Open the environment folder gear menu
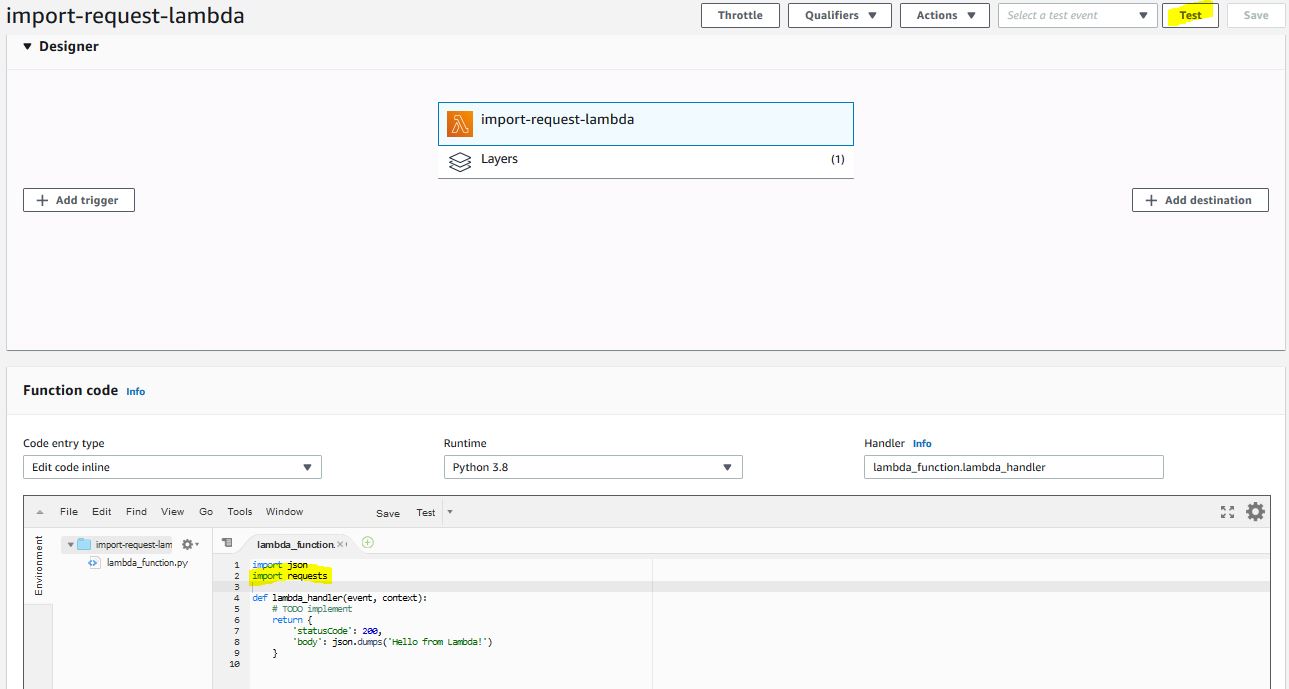1289x689 pixels. 188,545
